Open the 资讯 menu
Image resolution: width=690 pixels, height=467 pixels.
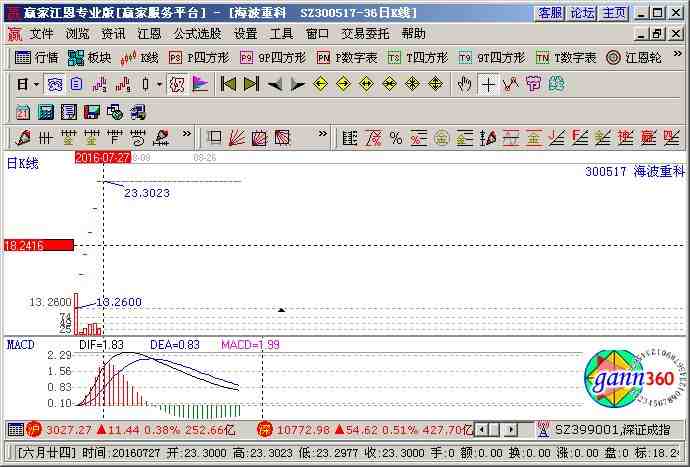pyautogui.click(x=114, y=34)
